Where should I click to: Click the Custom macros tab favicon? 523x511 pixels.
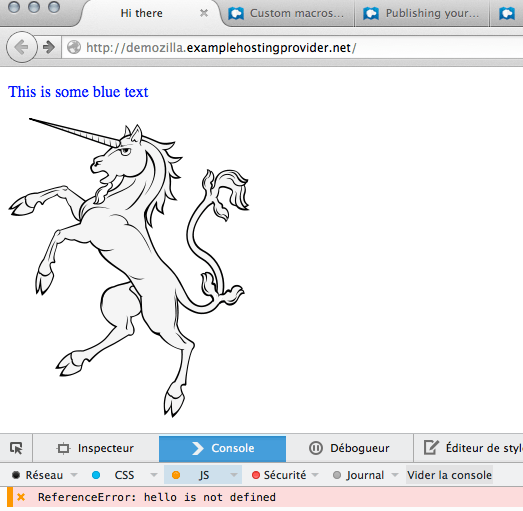pos(236,14)
